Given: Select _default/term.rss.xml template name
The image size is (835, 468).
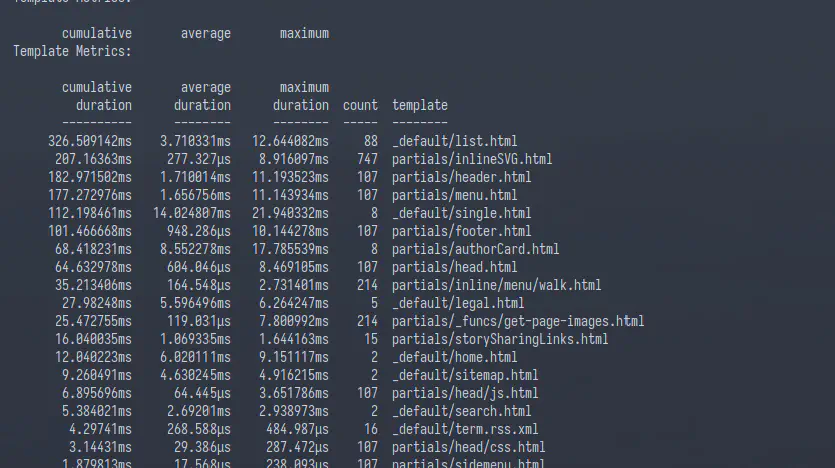Looking at the screenshot, I should 465,429.
